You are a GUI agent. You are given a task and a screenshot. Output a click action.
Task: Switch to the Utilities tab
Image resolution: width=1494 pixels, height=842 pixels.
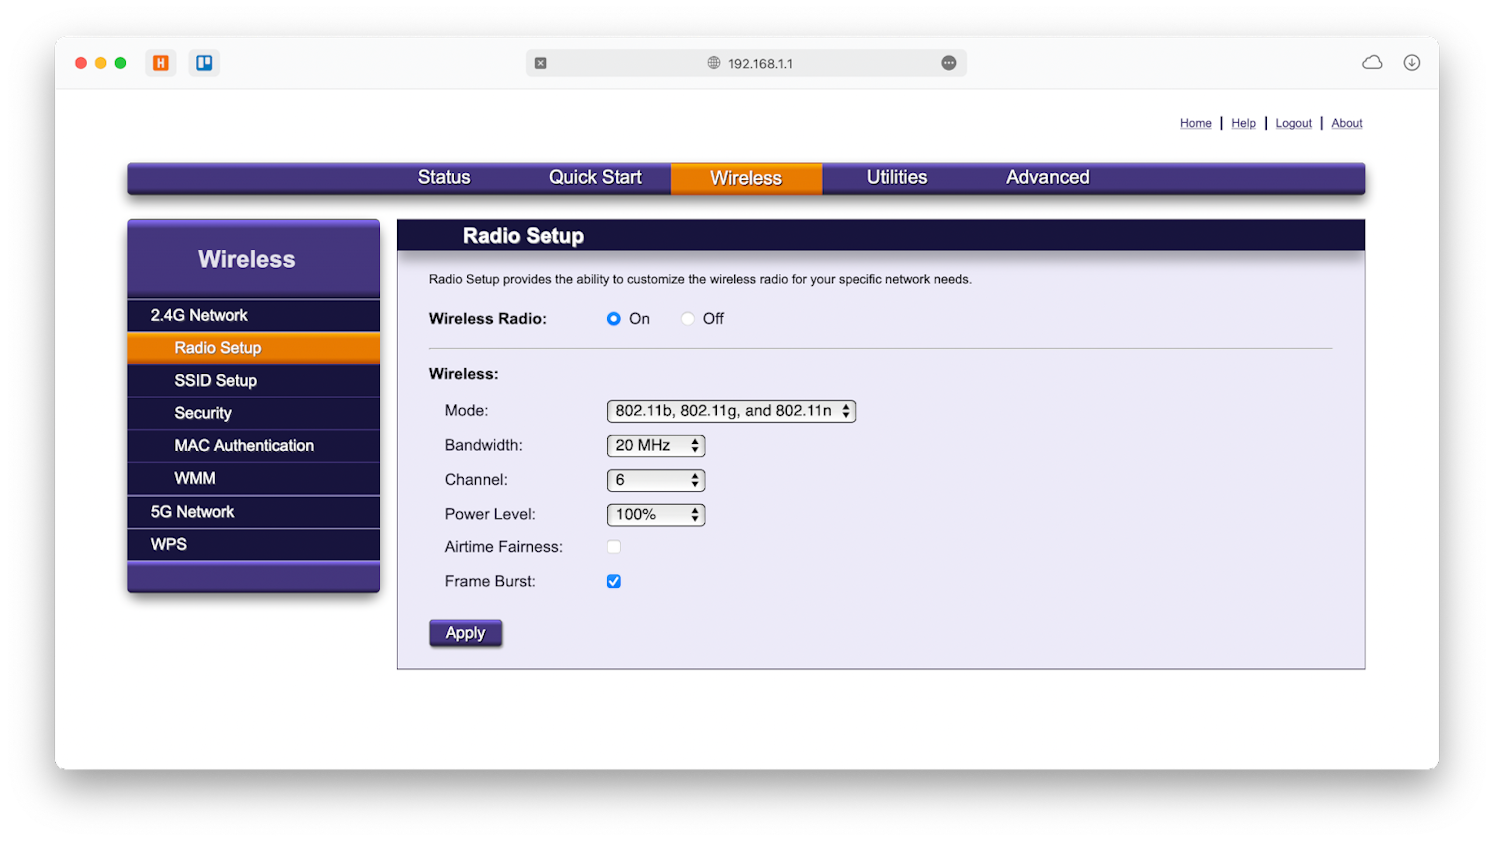point(895,177)
